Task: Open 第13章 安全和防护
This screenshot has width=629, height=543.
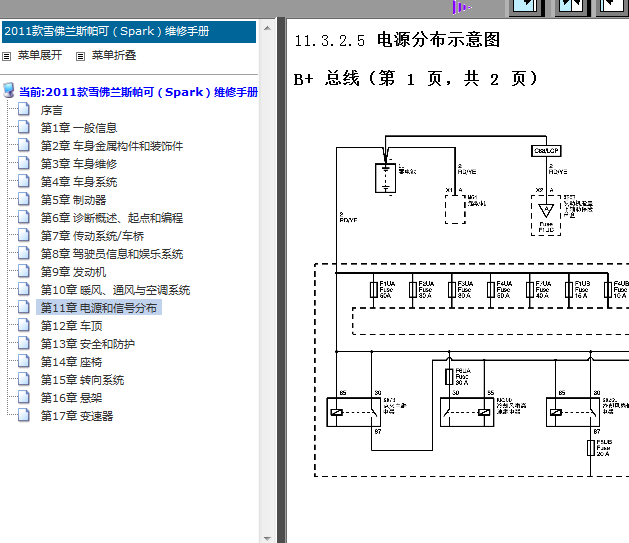Action: [88, 344]
